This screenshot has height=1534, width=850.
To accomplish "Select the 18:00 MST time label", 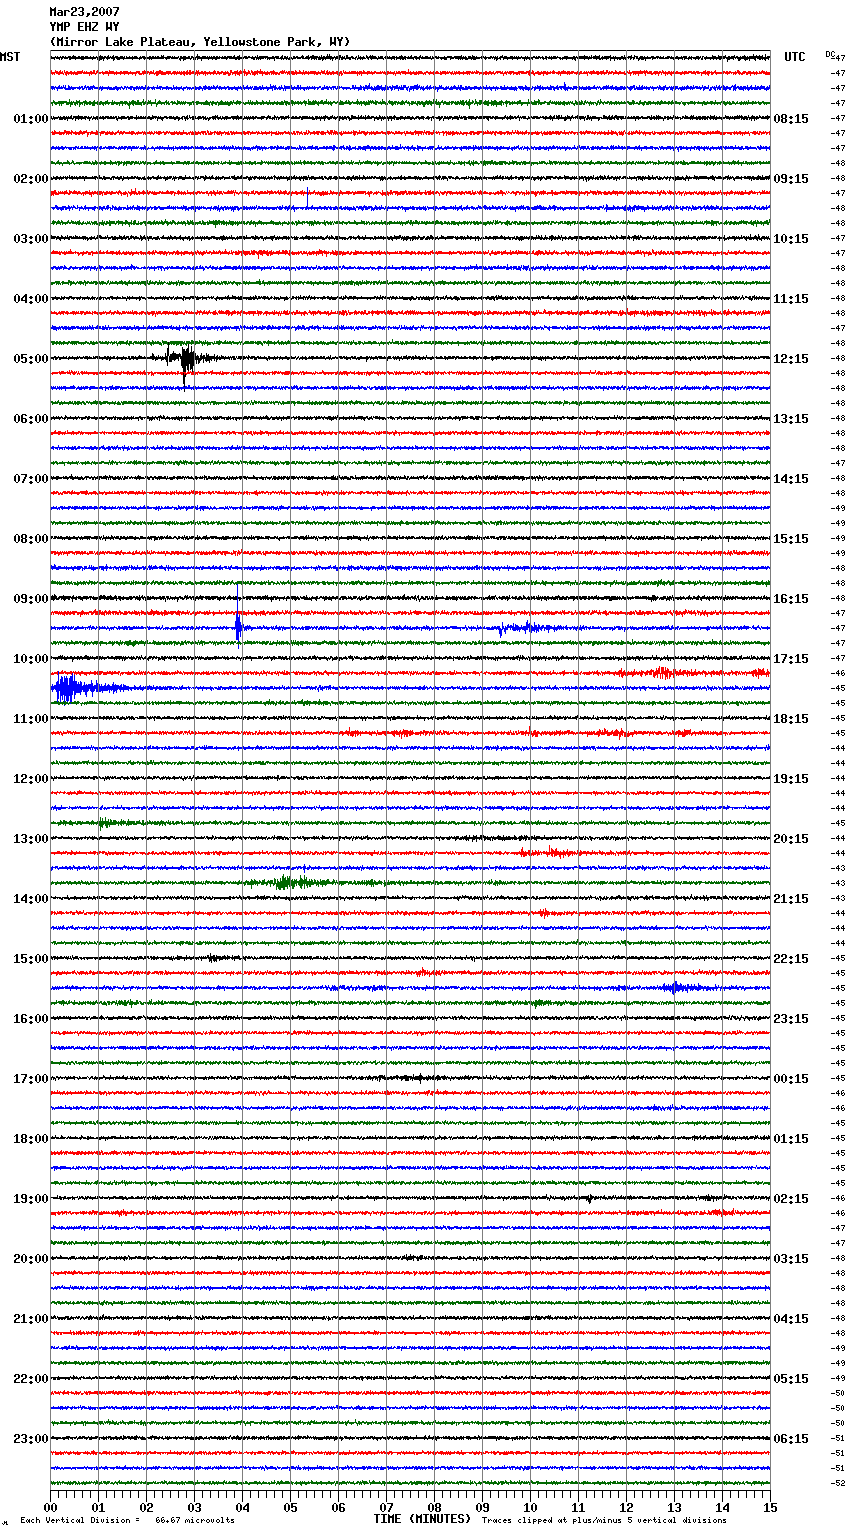I will pos(30,1139).
